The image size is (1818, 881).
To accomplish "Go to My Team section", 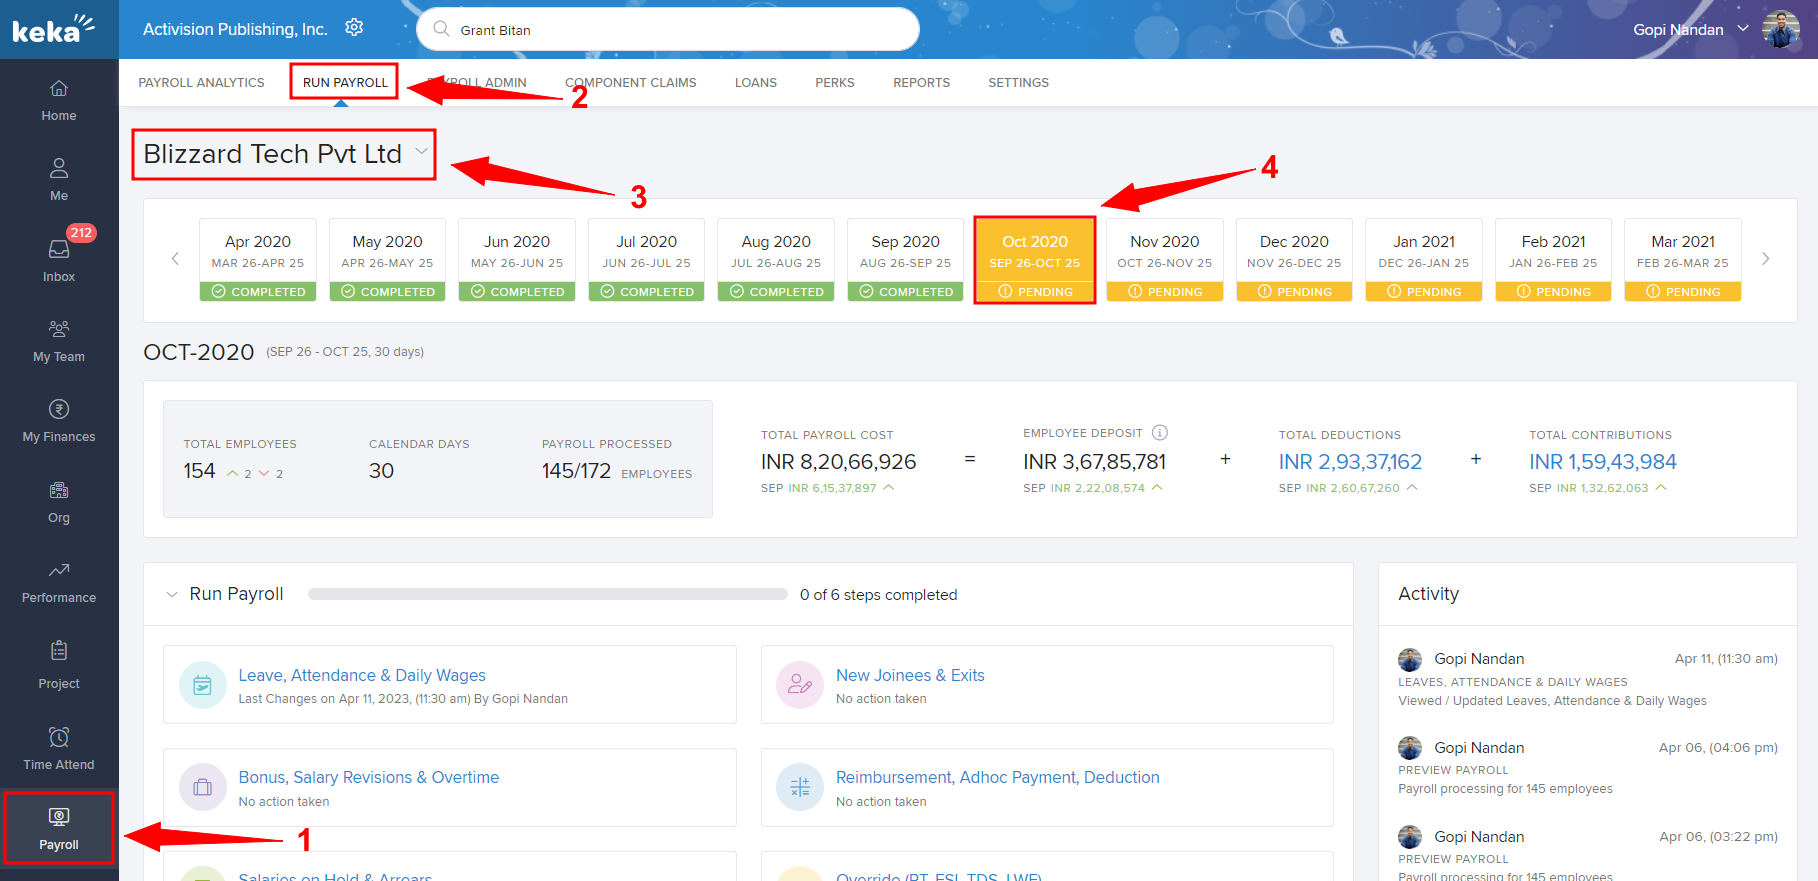I will pyautogui.click(x=59, y=341).
